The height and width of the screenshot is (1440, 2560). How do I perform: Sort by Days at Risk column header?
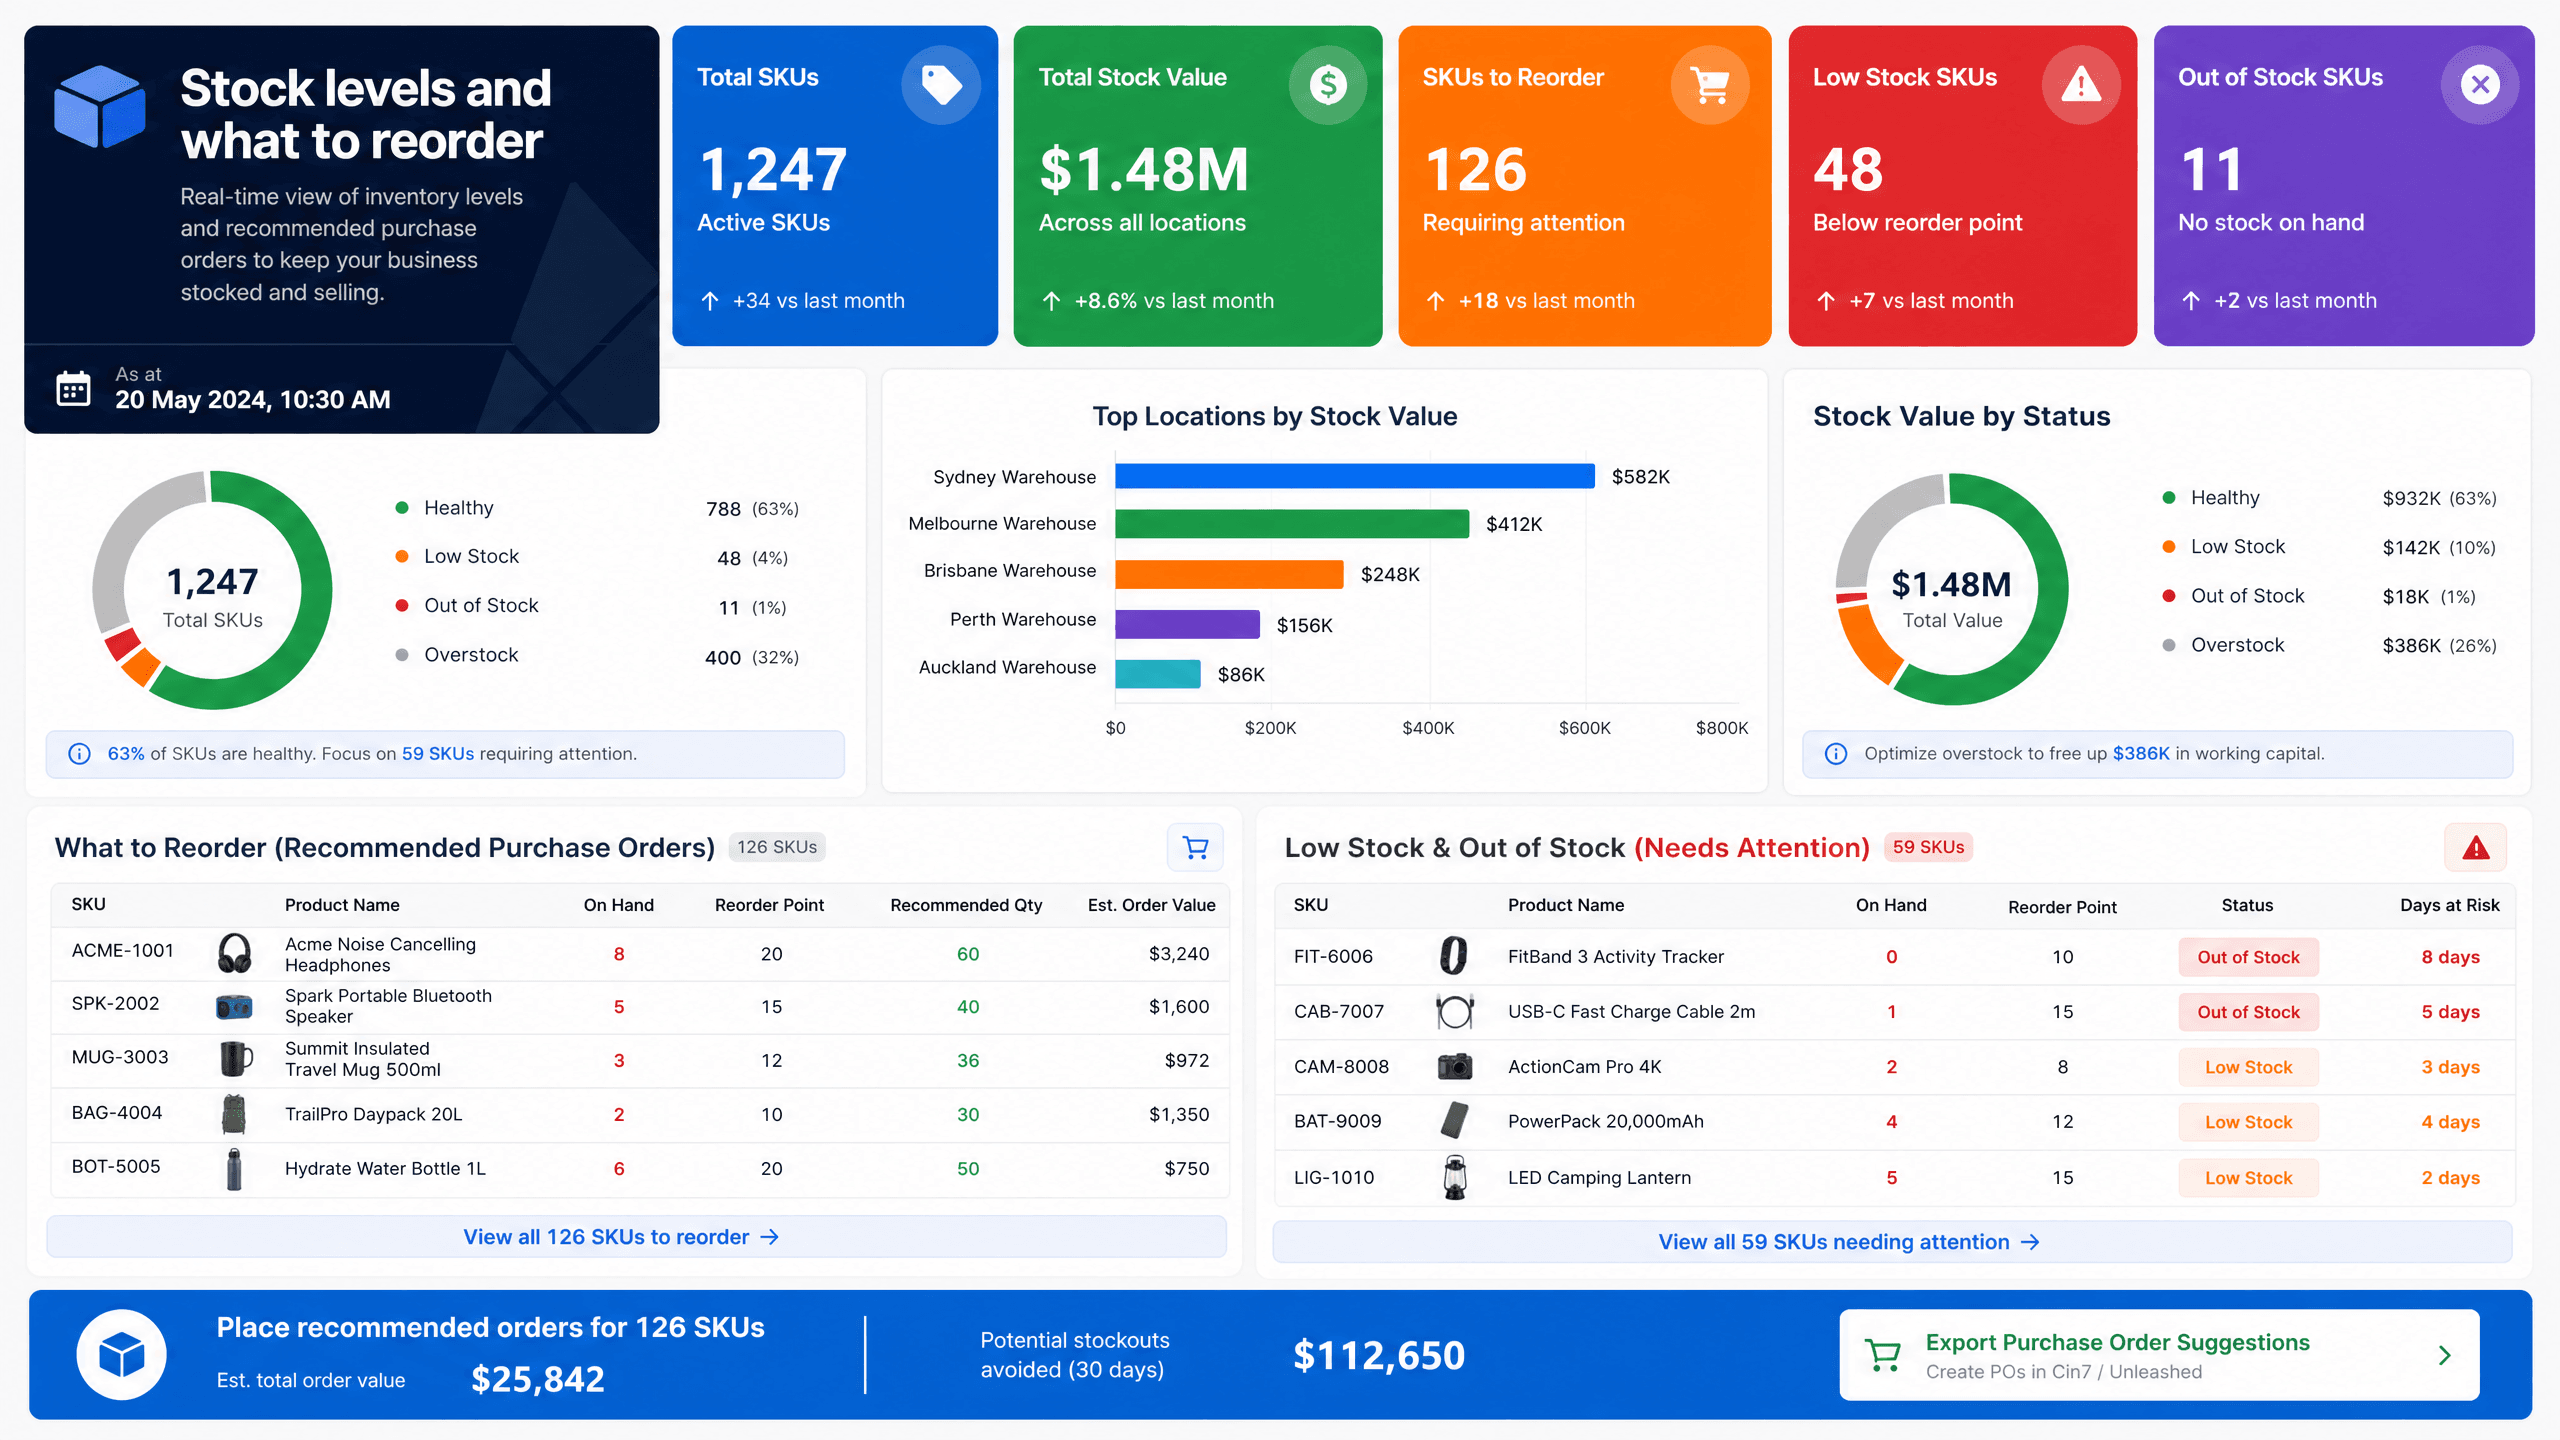pyautogui.click(x=2449, y=905)
